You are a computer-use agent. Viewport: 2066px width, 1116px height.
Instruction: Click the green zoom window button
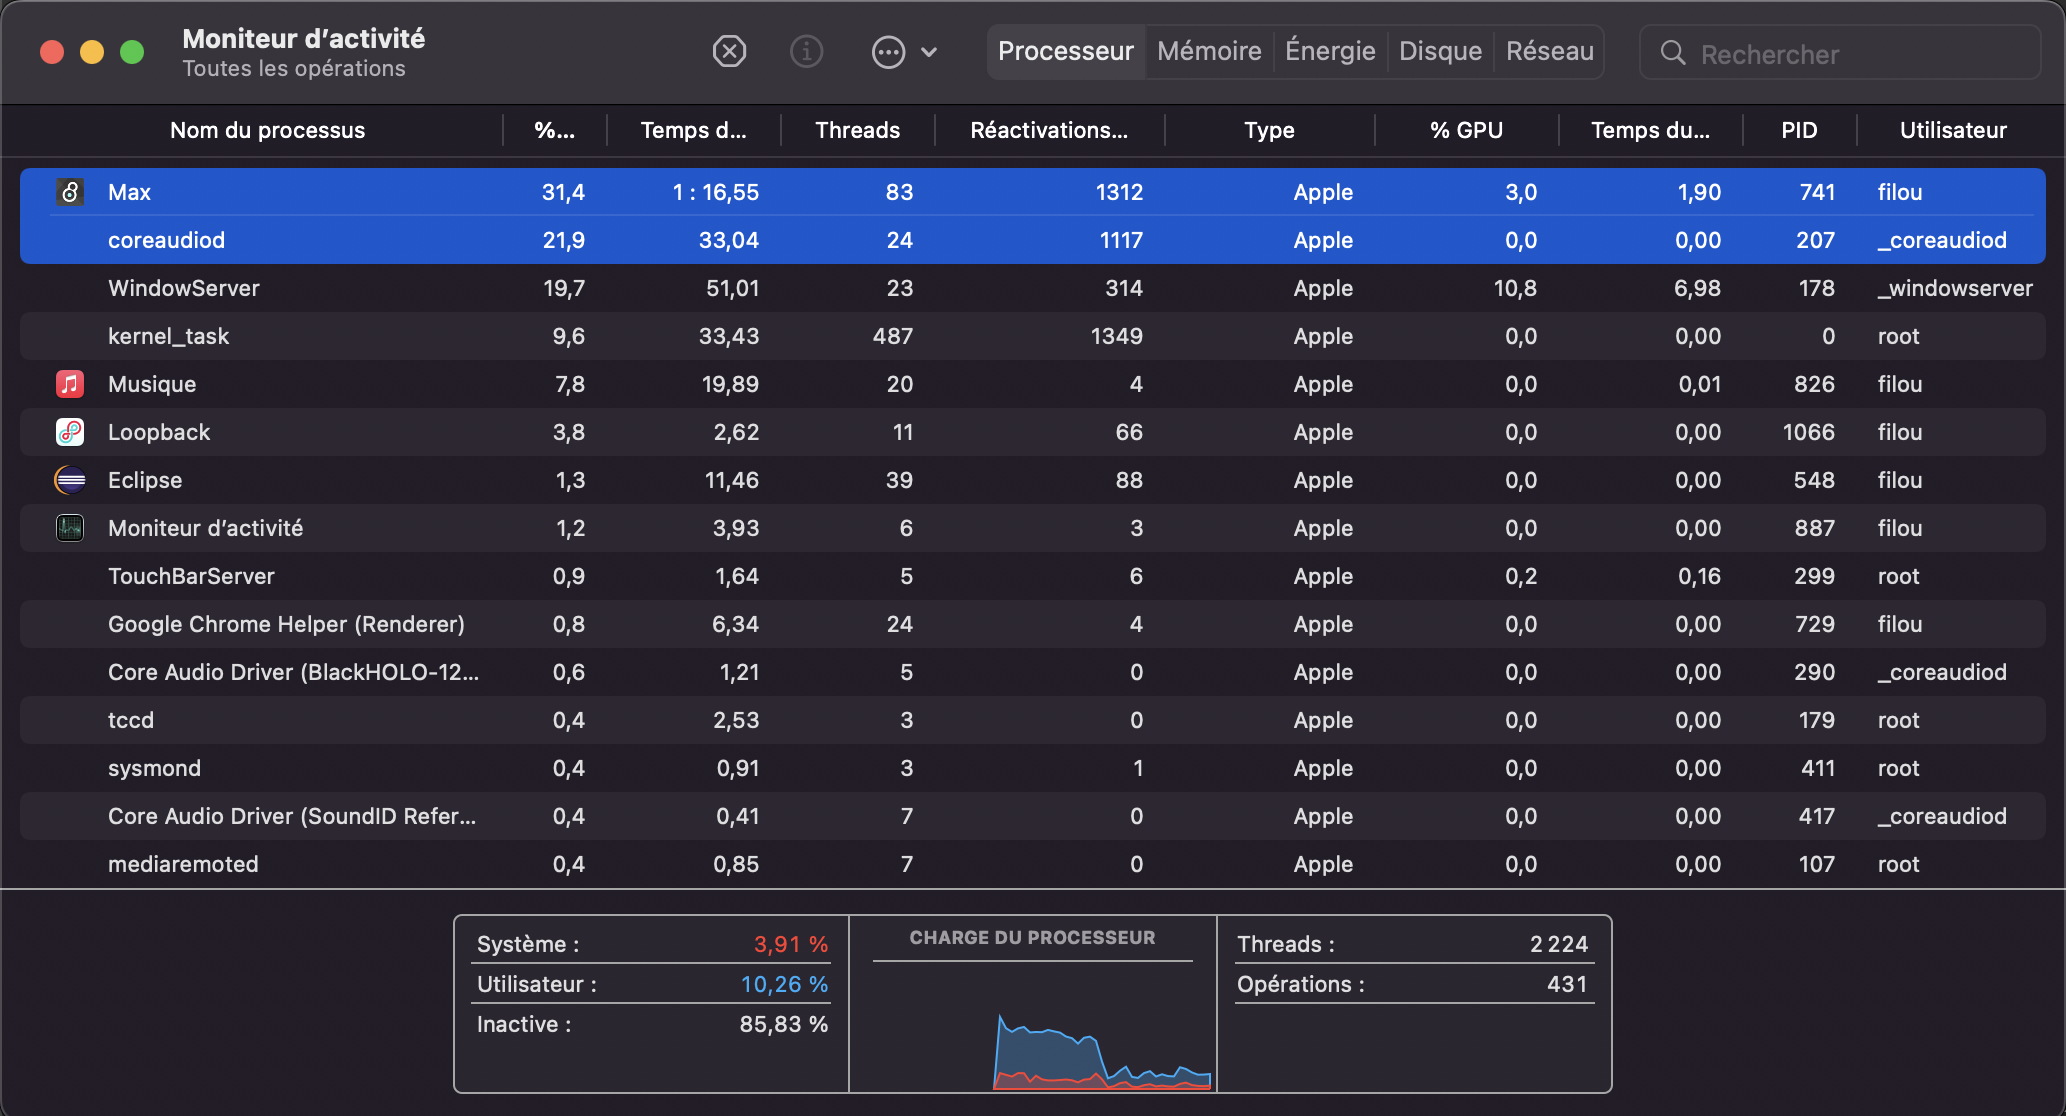(x=132, y=52)
